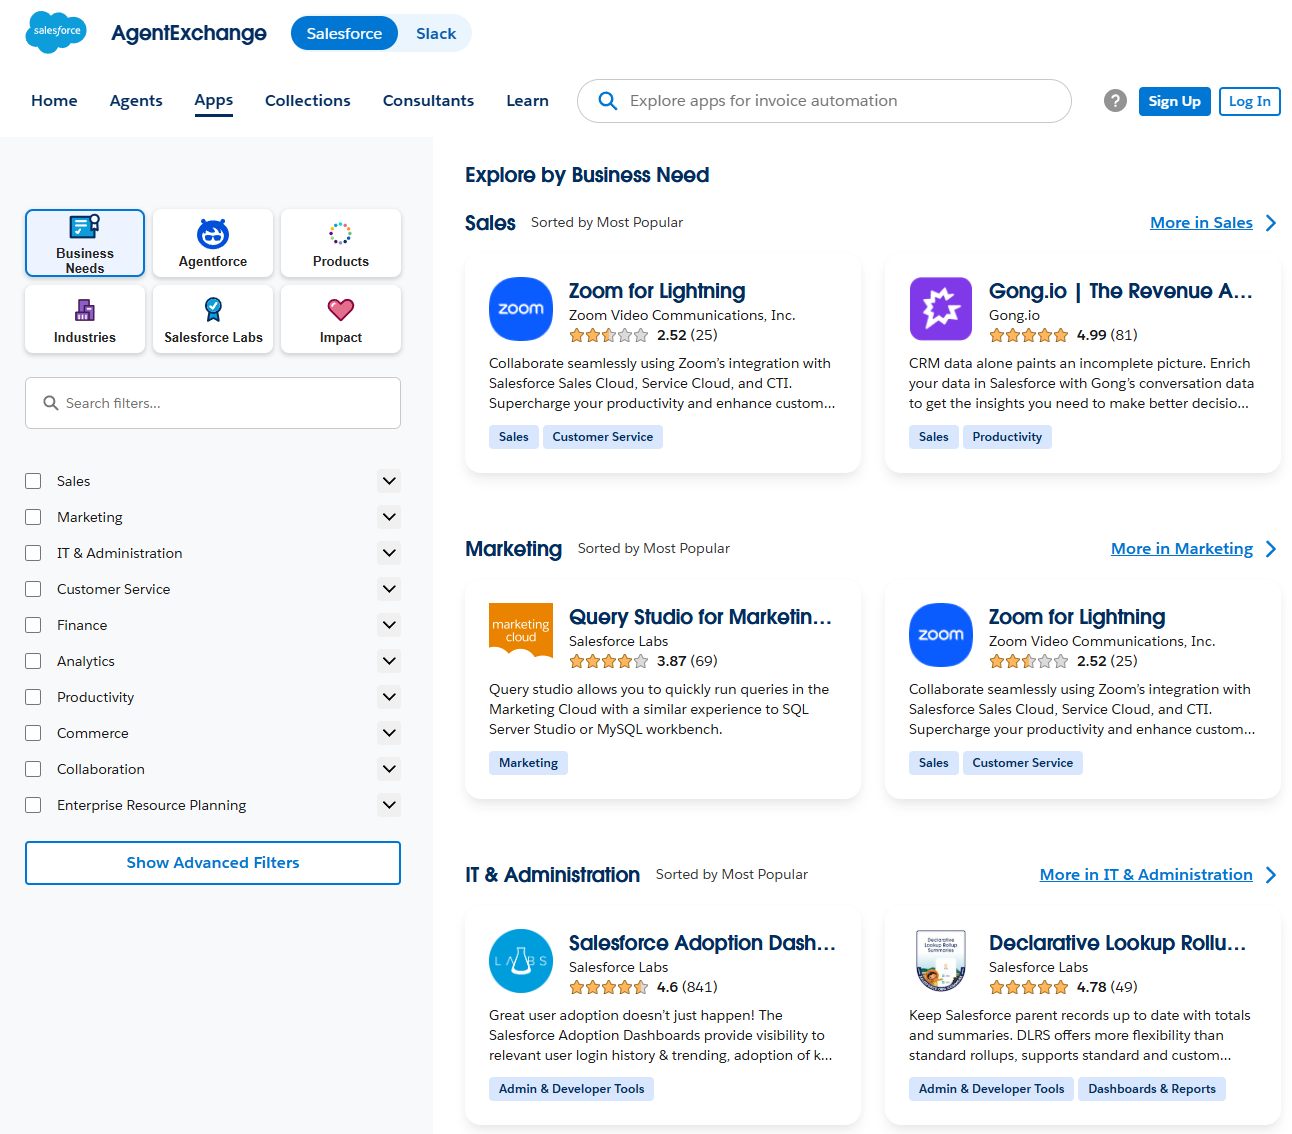Check the Marketing filter checkbox
1292x1134 pixels.
pyautogui.click(x=33, y=517)
